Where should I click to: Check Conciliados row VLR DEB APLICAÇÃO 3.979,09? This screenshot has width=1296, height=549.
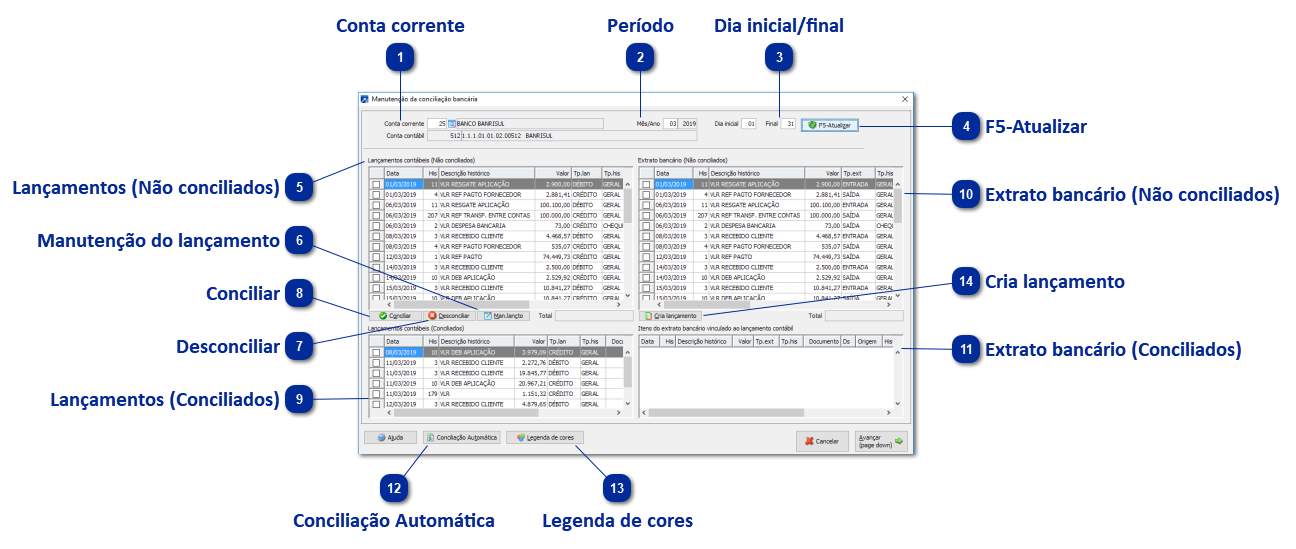point(376,352)
